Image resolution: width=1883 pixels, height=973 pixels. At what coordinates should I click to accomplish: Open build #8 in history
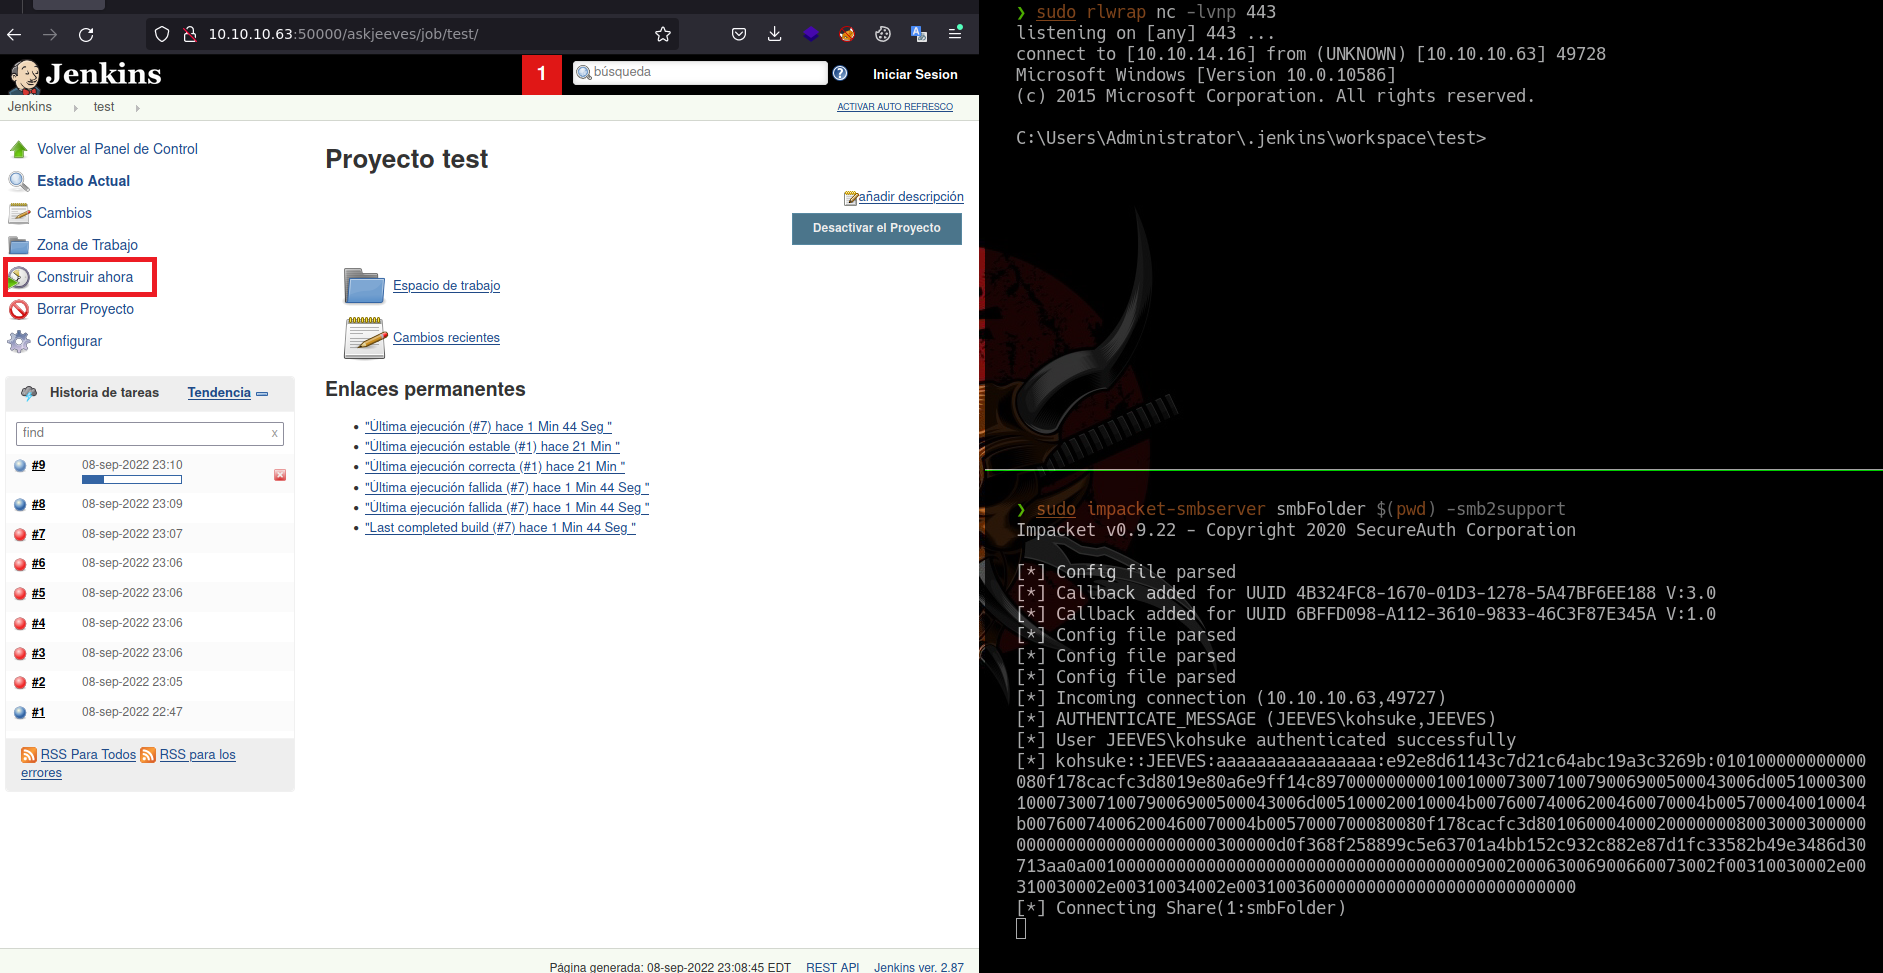[x=38, y=504]
